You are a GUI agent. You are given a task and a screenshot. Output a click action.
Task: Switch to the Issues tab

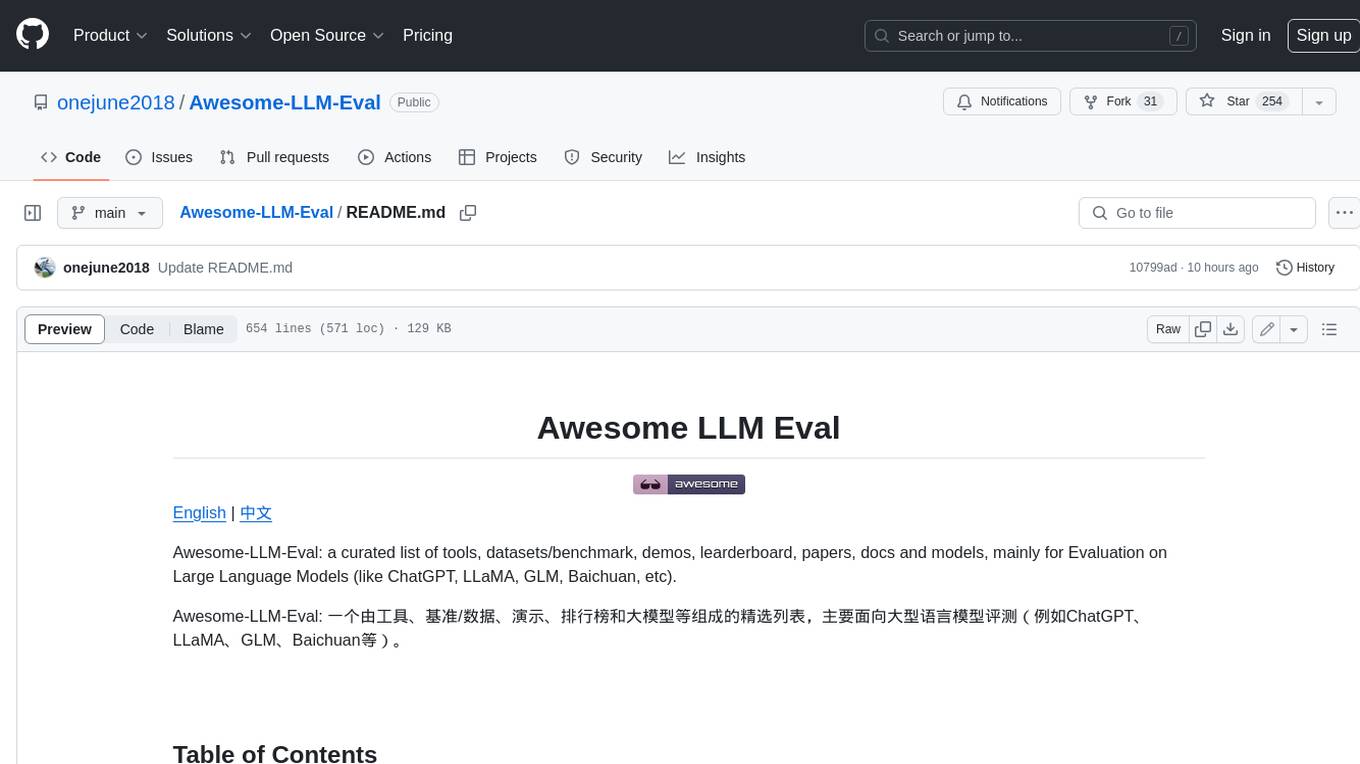pyautogui.click(x=159, y=157)
